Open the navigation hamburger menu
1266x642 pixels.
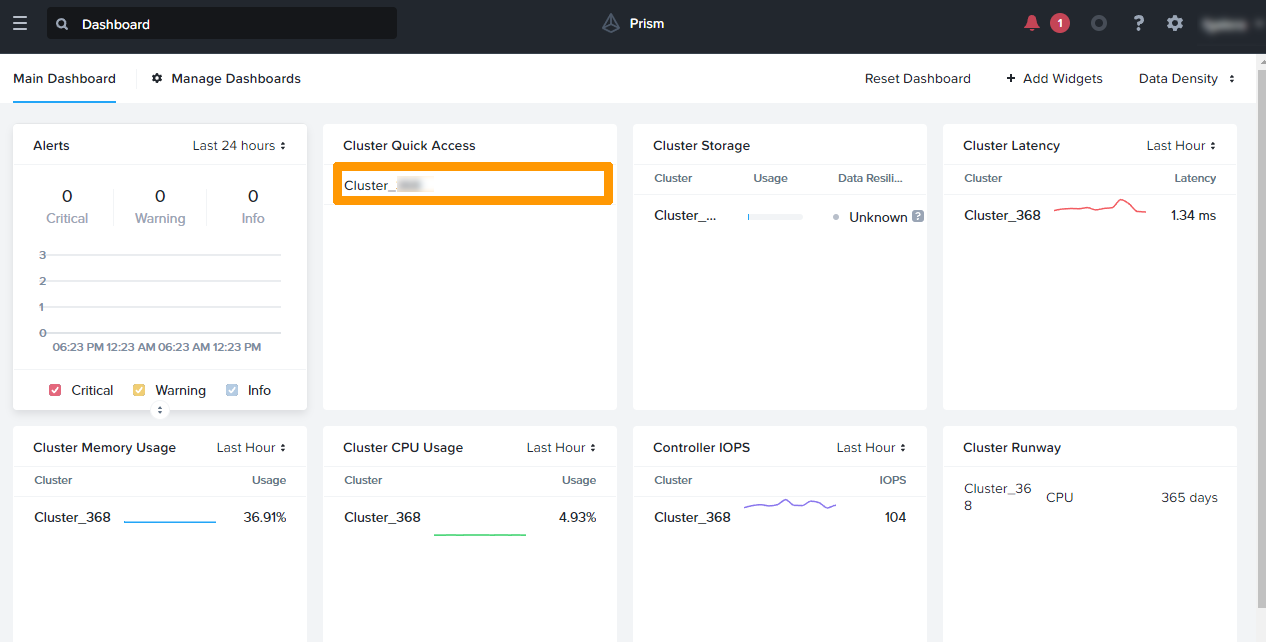20,23
